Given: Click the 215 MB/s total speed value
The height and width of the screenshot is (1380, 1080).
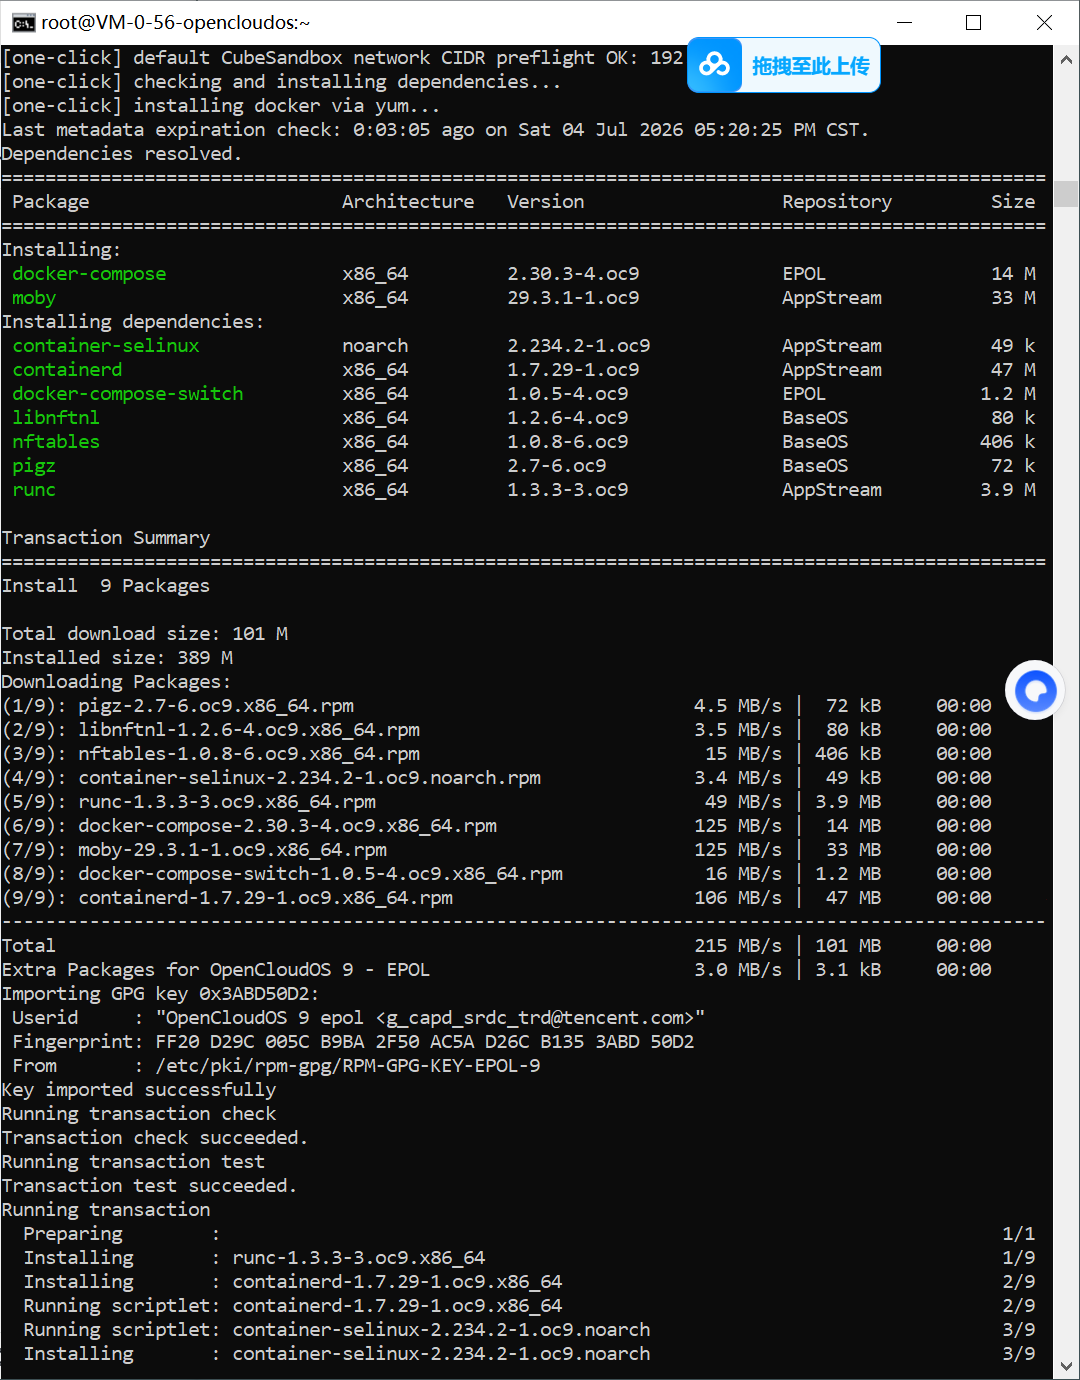Looking at the screenshot, I should click(x=738, y=946).
